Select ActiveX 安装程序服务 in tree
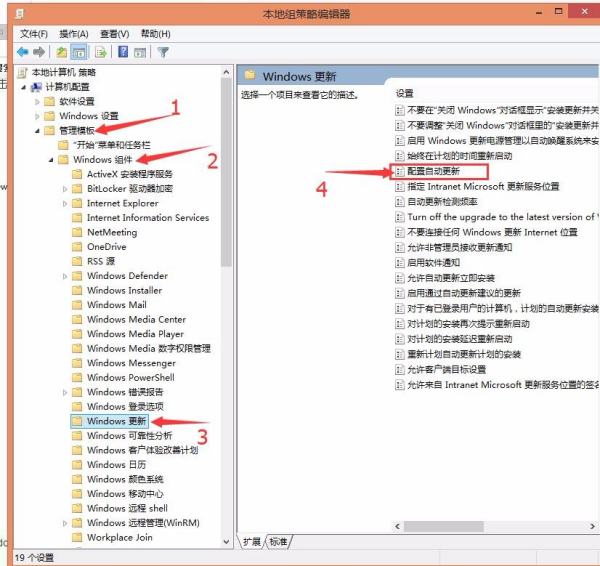The width and height of the screenshot is (600, 566). point(130,175)
